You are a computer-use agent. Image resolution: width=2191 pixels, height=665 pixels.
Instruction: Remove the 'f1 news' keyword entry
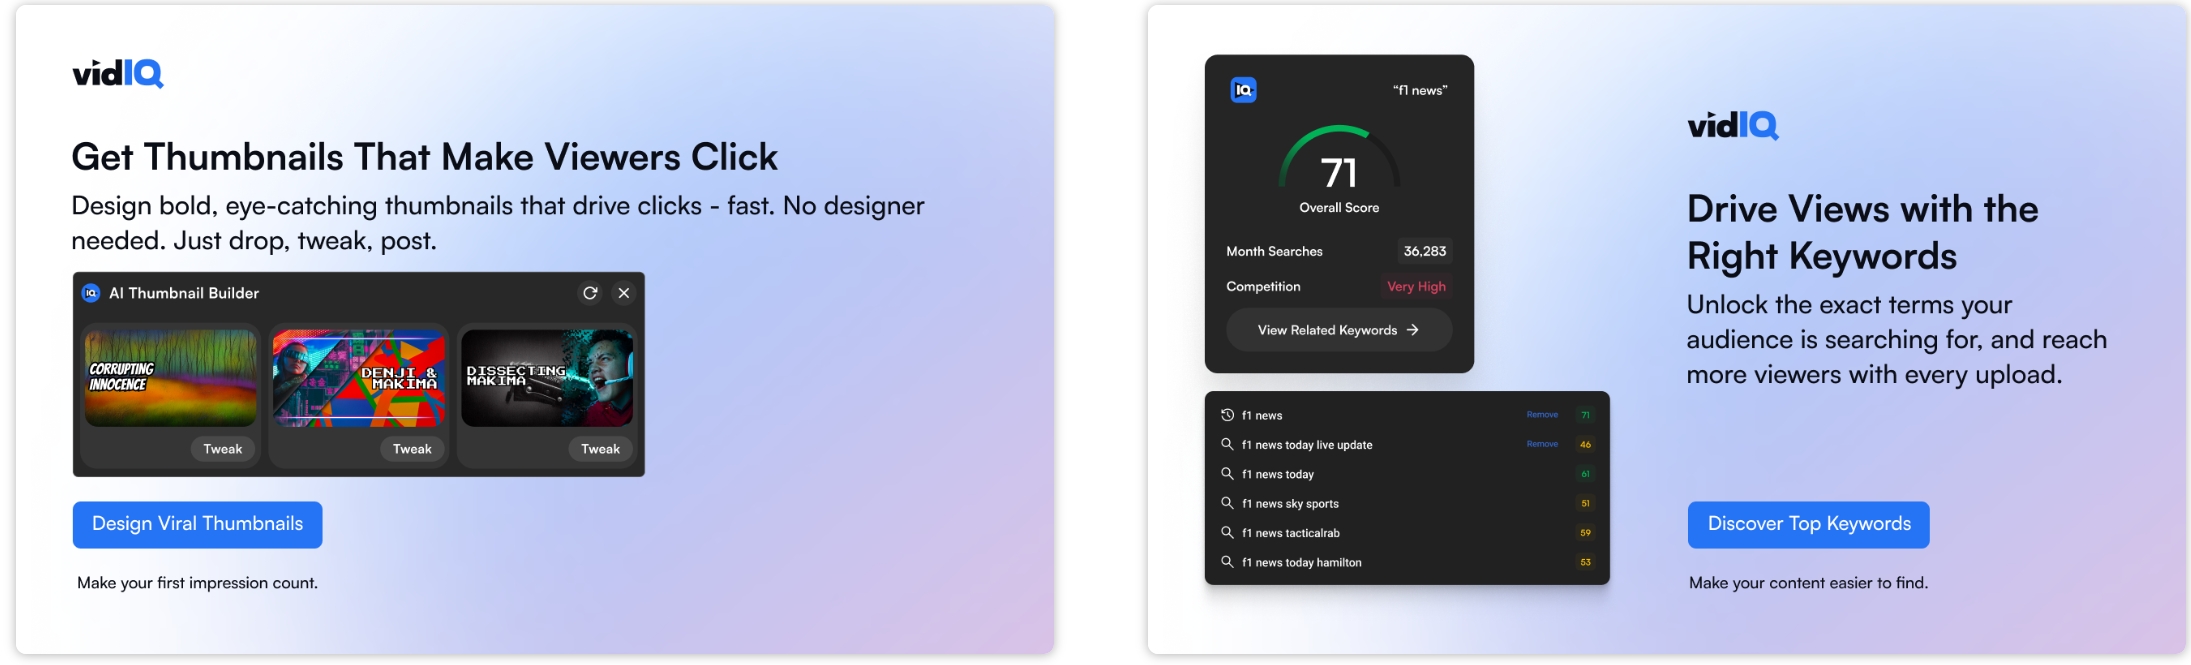[x=1541, y=415]
